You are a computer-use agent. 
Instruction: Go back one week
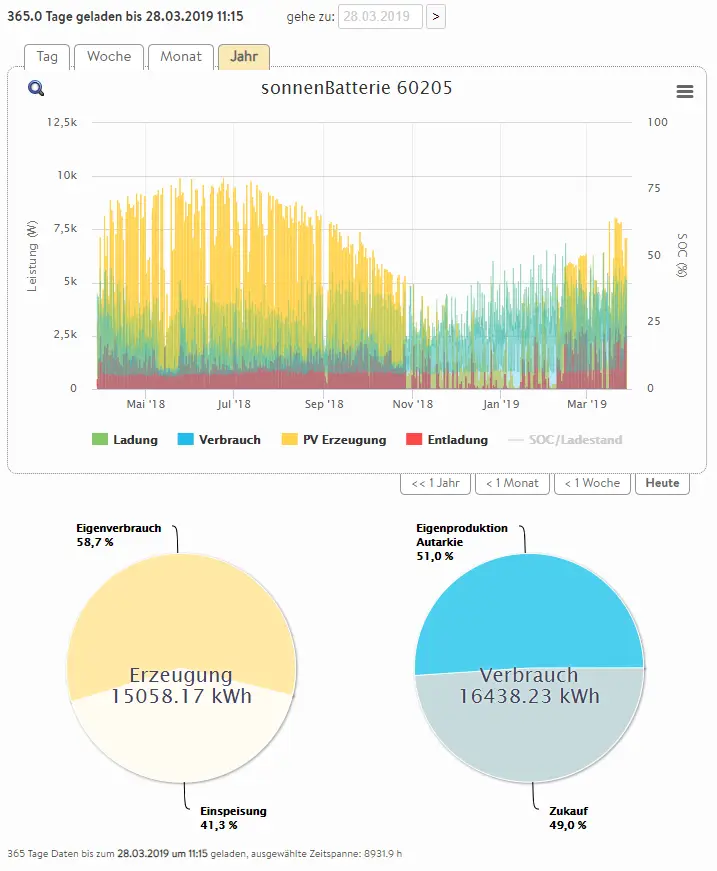[x=592, y=483]
